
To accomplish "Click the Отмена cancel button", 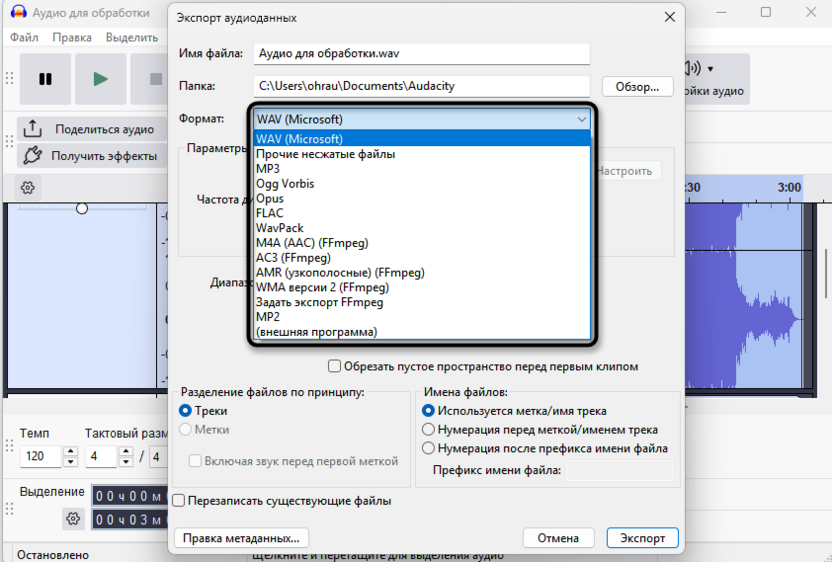I will [558, 538].
